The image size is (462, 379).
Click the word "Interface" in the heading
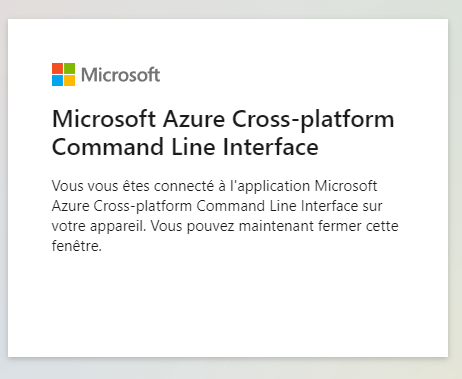point(271,147)
